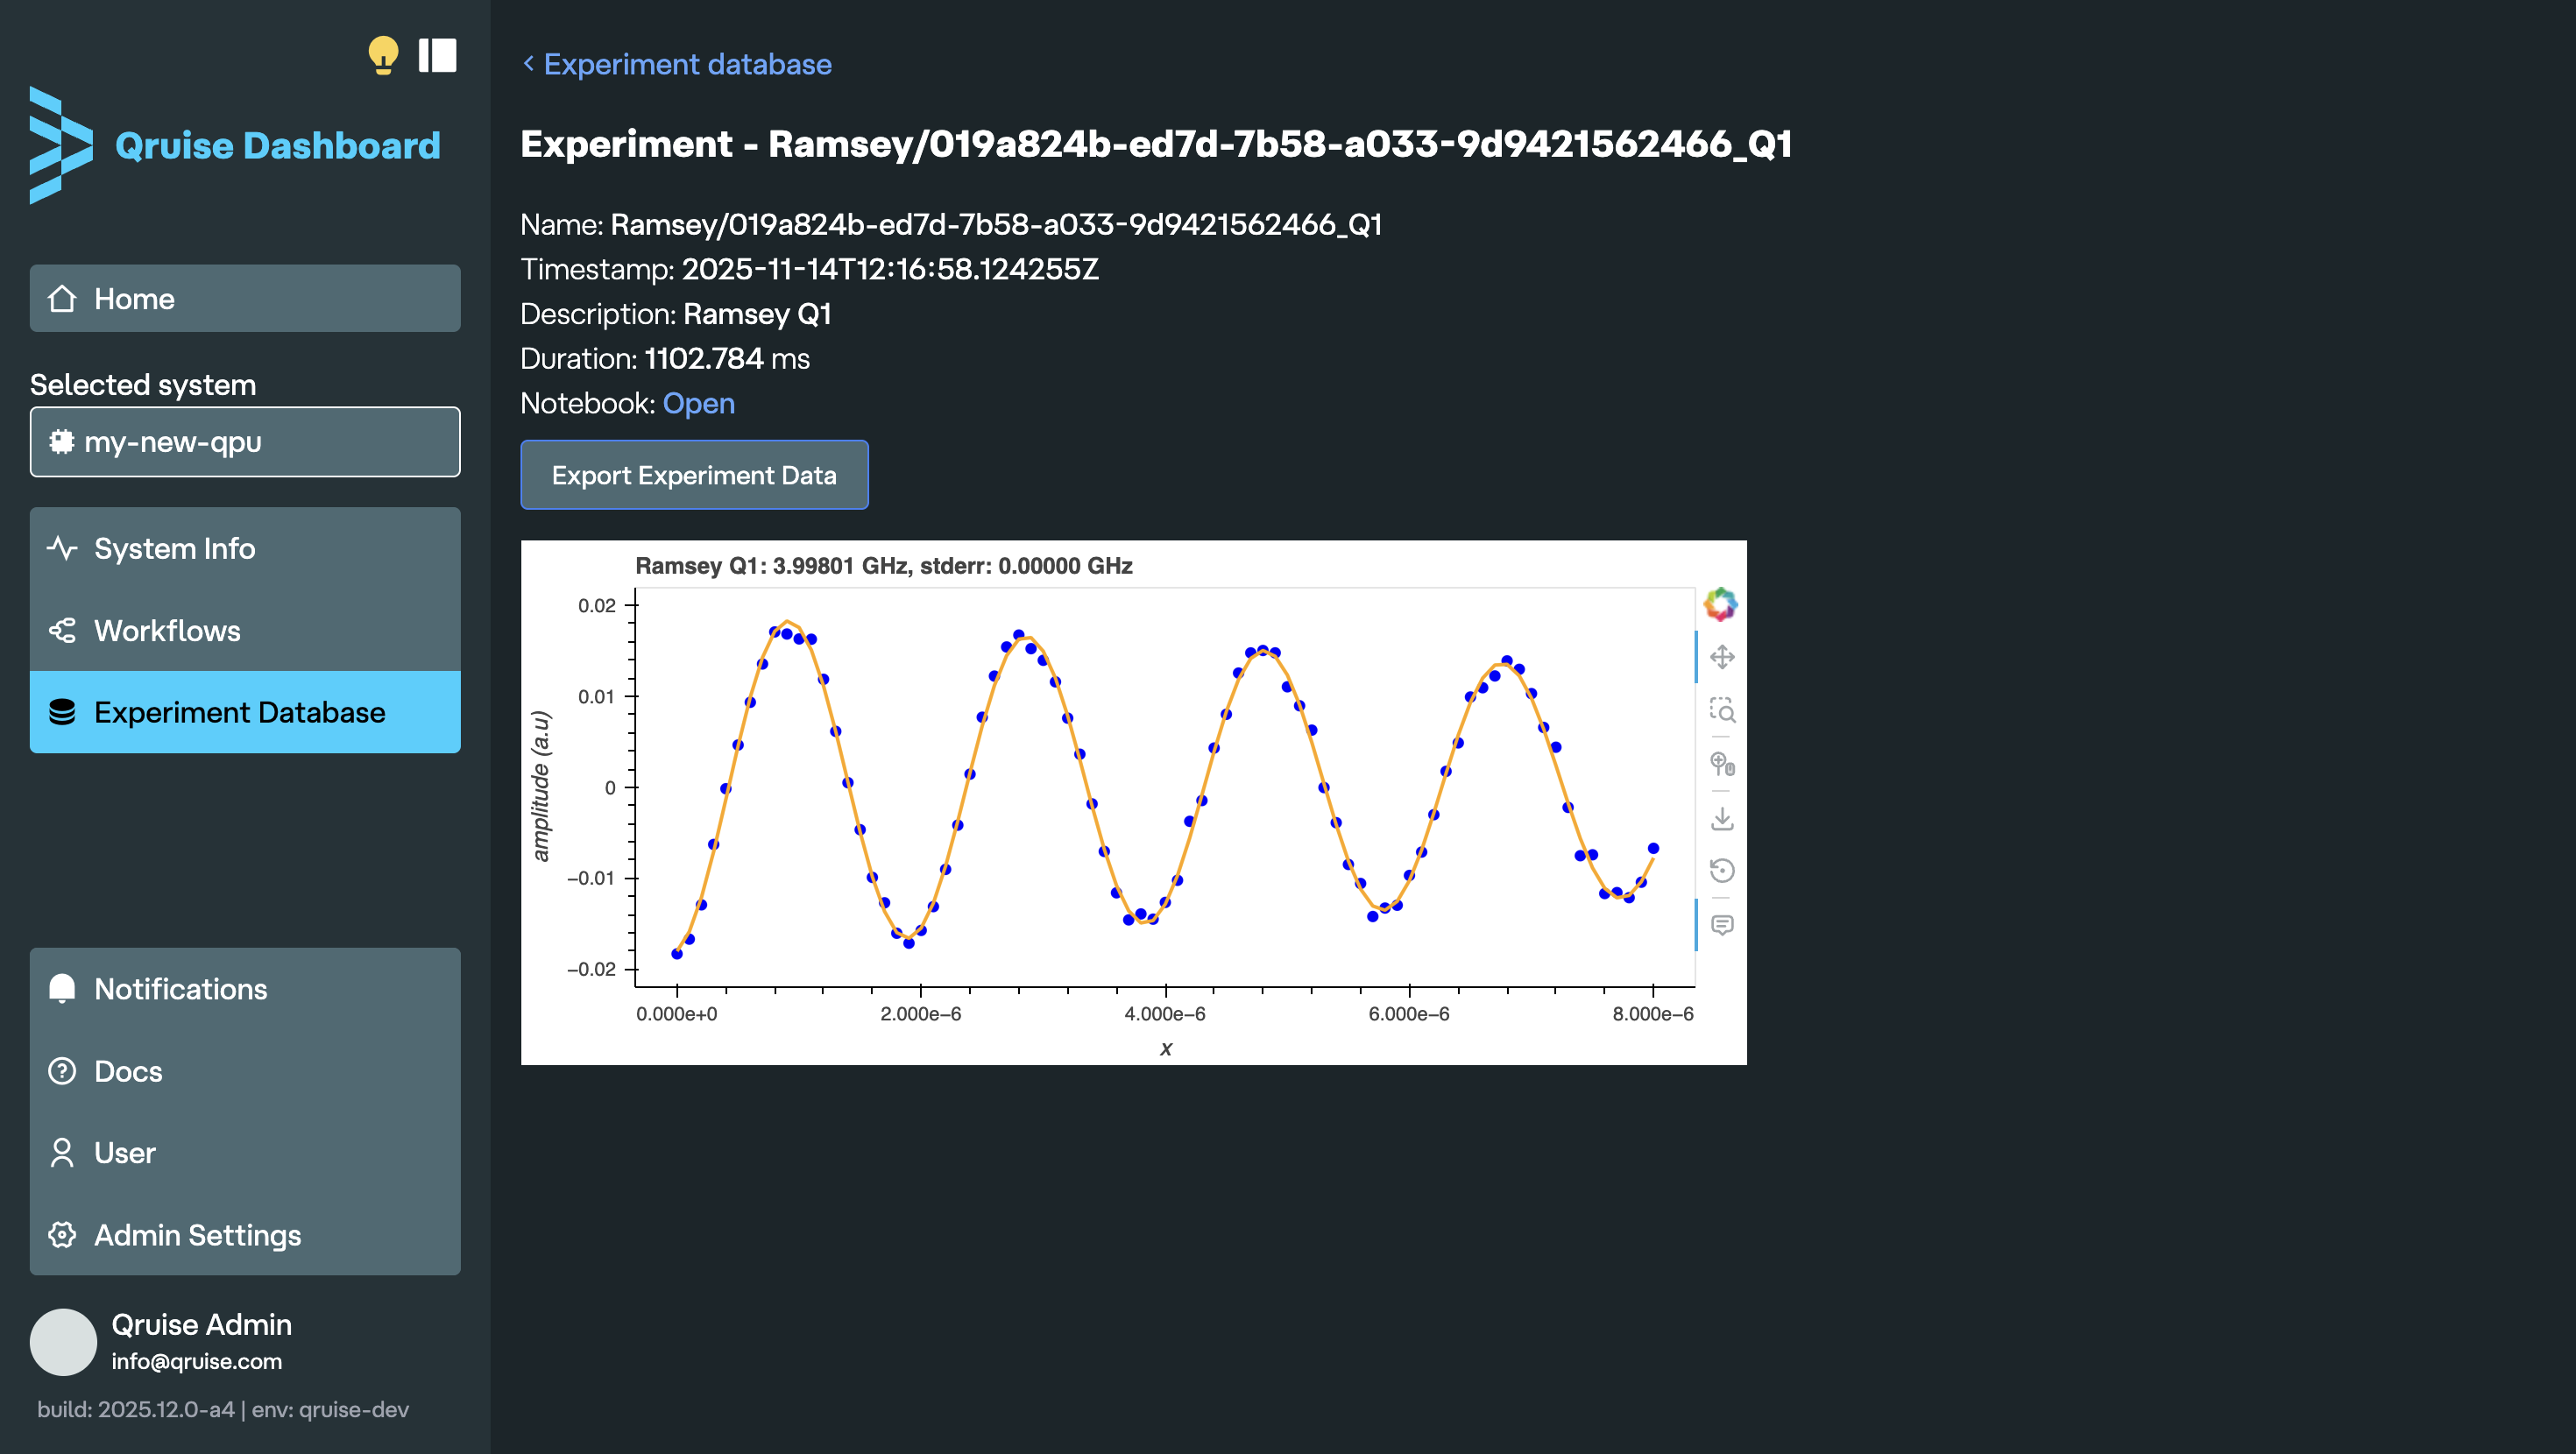Click the Bokeh logo icon
The width and height of the screenshot is (2576, 1454).
1720,604
